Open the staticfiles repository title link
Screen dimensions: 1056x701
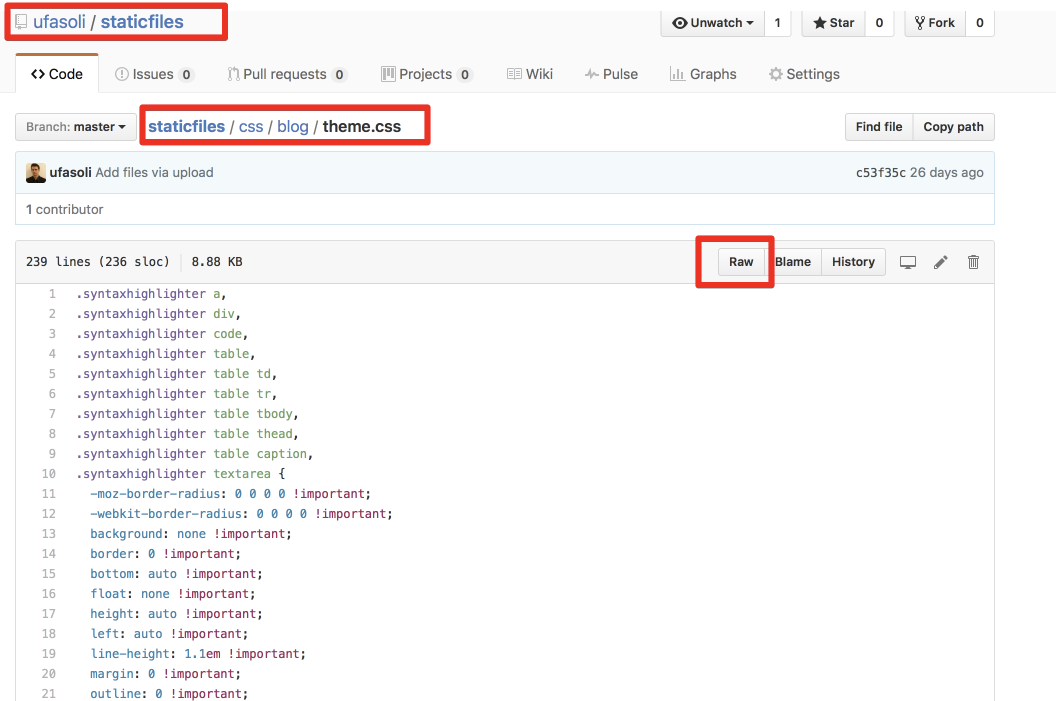142,22
